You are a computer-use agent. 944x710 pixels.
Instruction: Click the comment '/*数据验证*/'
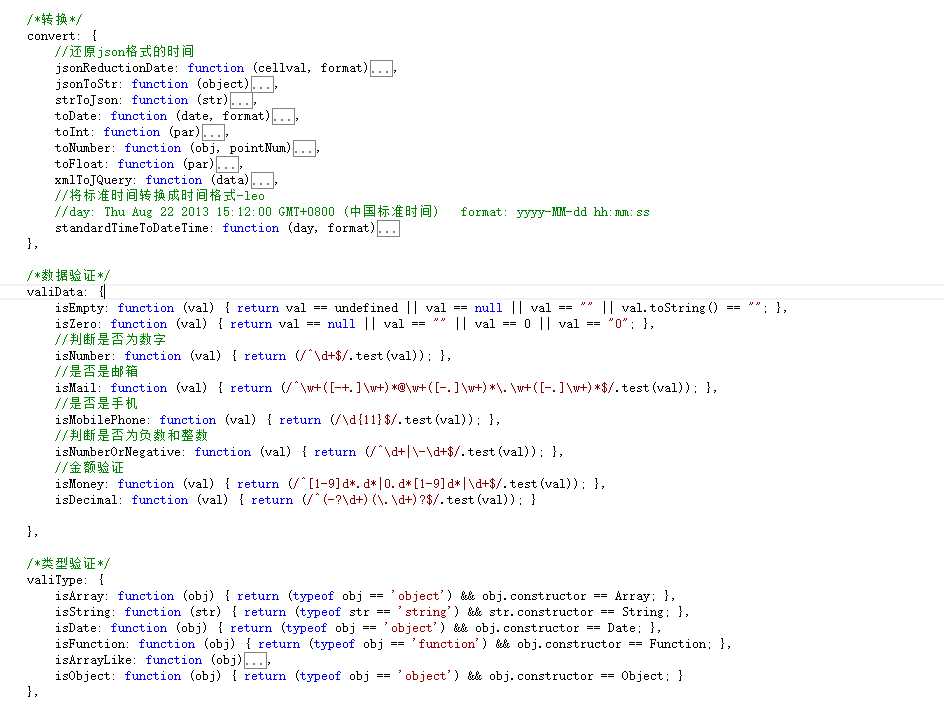[x=68, y=276]
